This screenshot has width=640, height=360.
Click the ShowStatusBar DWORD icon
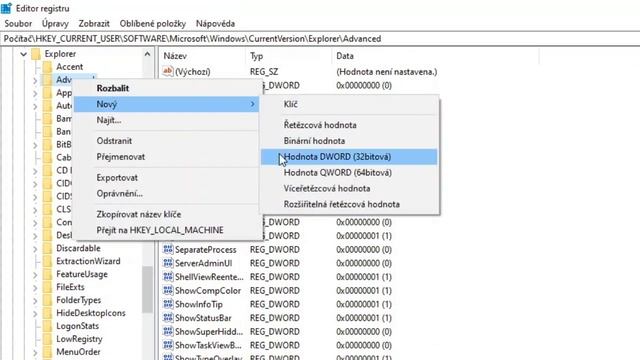coord(168,318)
